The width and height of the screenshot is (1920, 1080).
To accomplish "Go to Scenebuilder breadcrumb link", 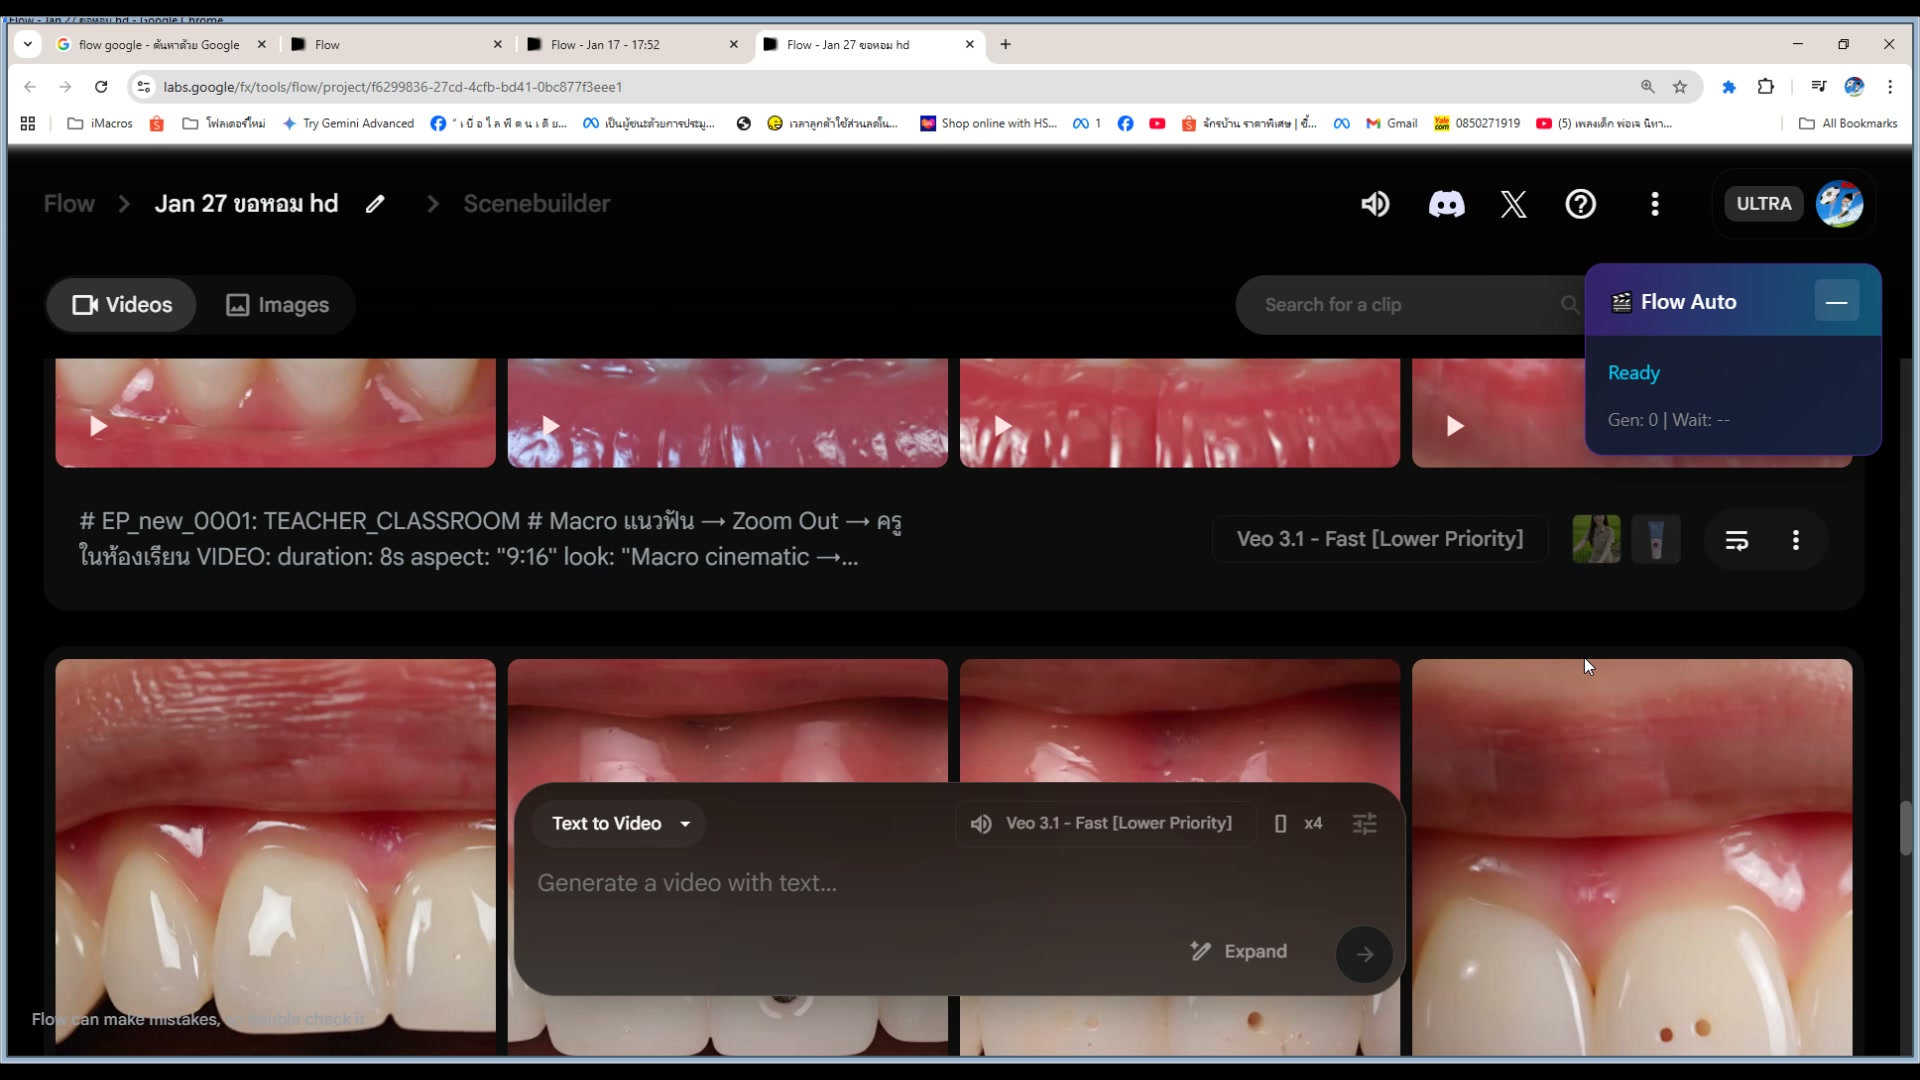I will (x=536, y=204).
